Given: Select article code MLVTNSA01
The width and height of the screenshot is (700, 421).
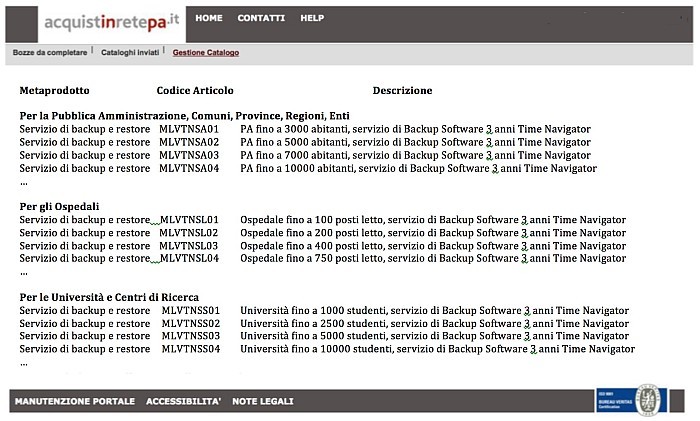Looking at the screenshot, I should (189, 129).
